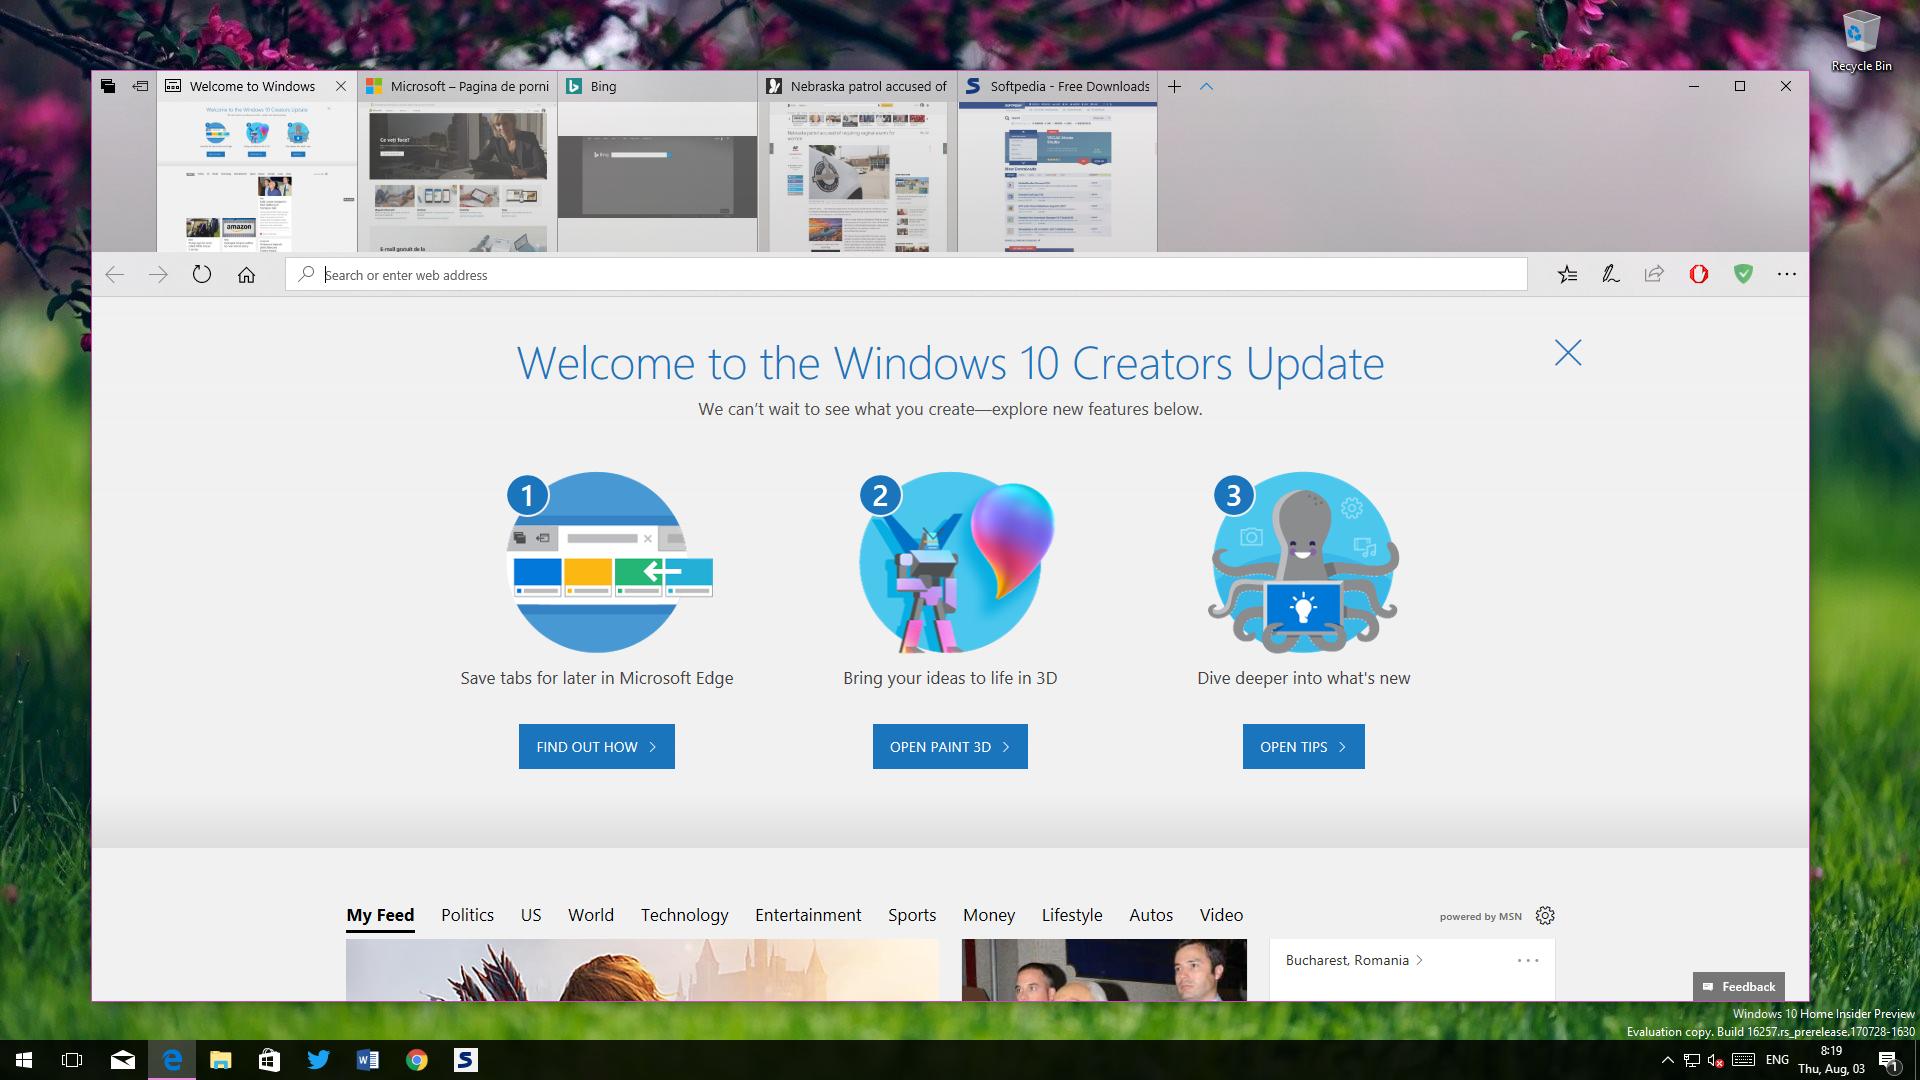
Task: Open the US feed category
Action: click(531, 915)
